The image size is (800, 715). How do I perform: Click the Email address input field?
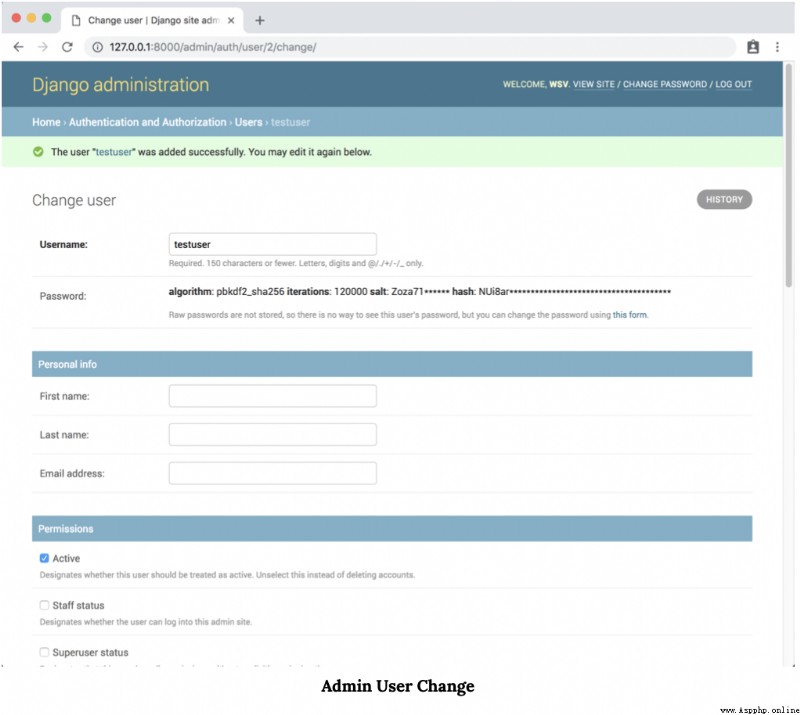(272, 473)
